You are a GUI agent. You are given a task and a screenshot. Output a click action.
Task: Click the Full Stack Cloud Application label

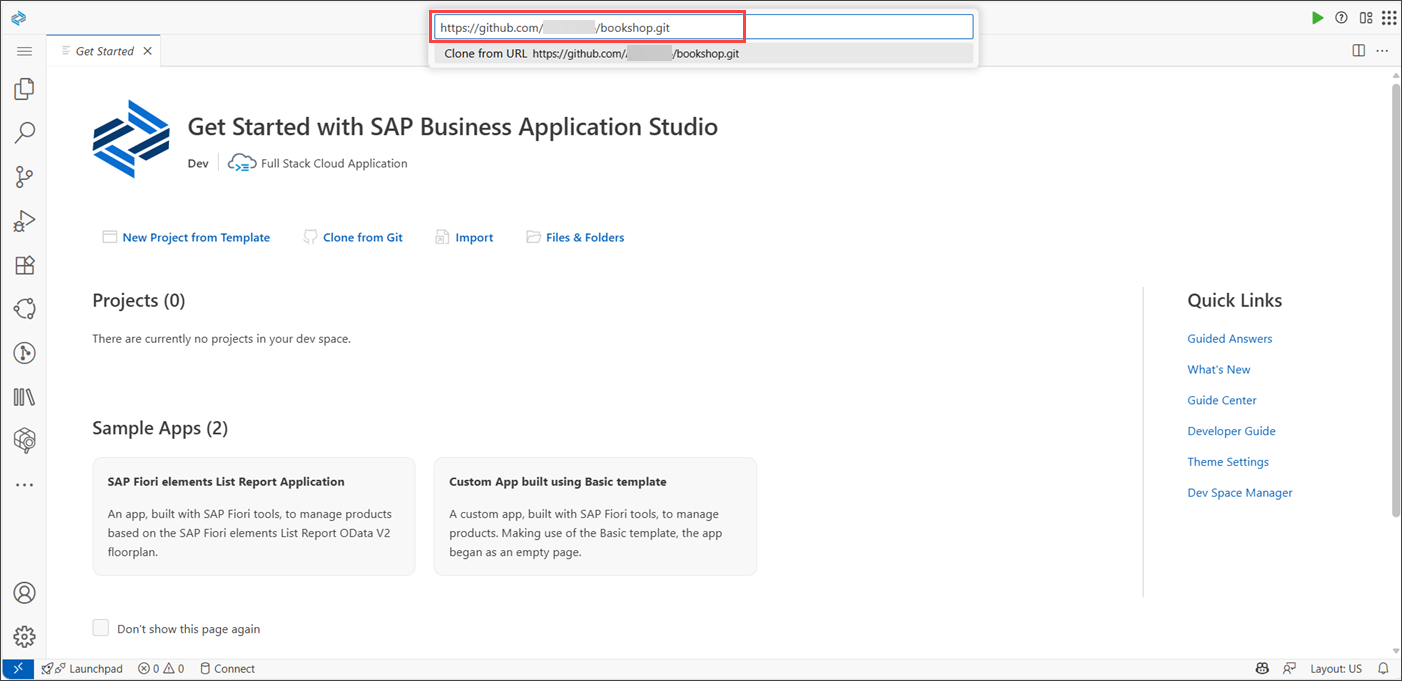coord(334,163)
